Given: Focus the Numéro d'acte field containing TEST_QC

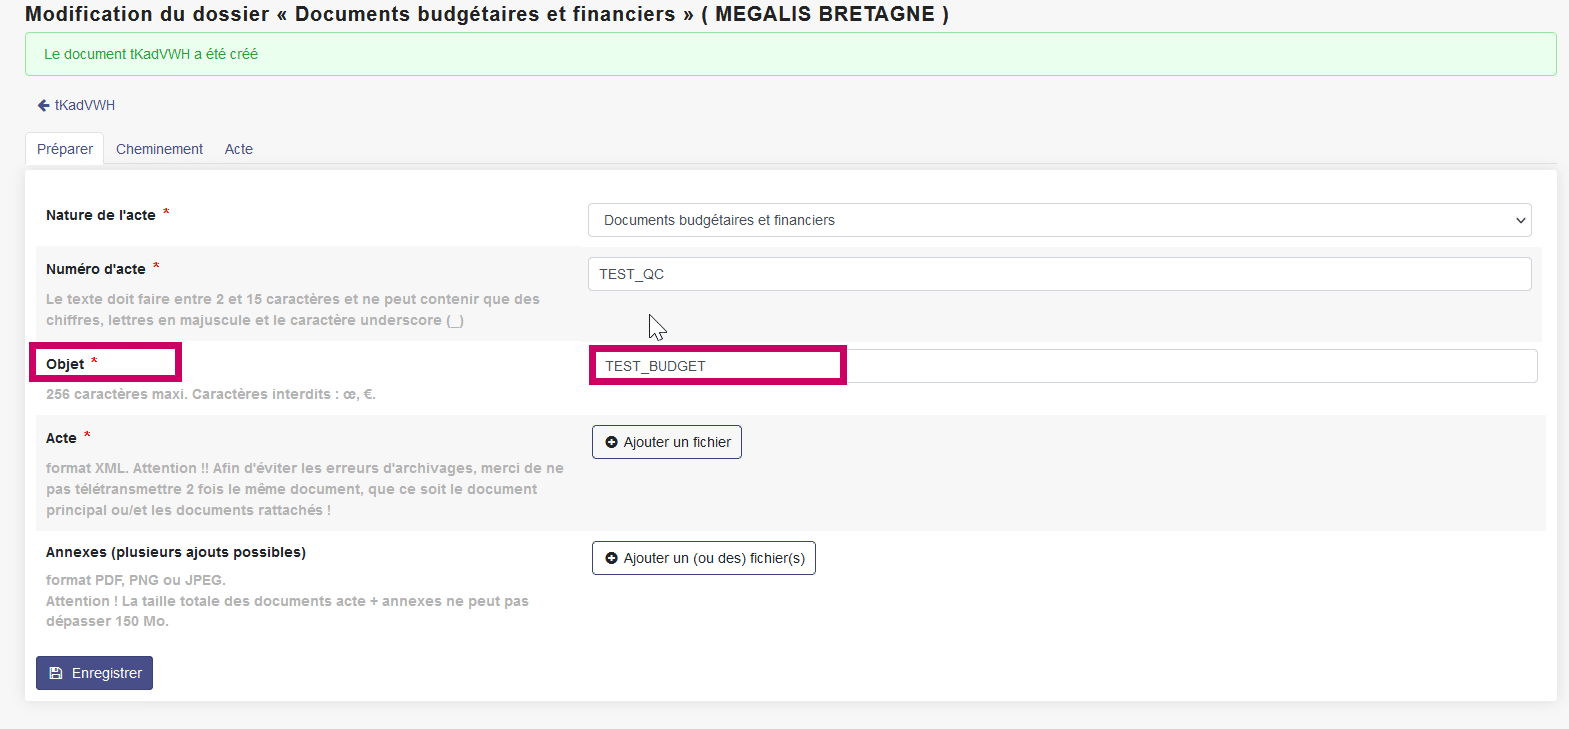Looking at the screenshot, I should (1059, 274).
